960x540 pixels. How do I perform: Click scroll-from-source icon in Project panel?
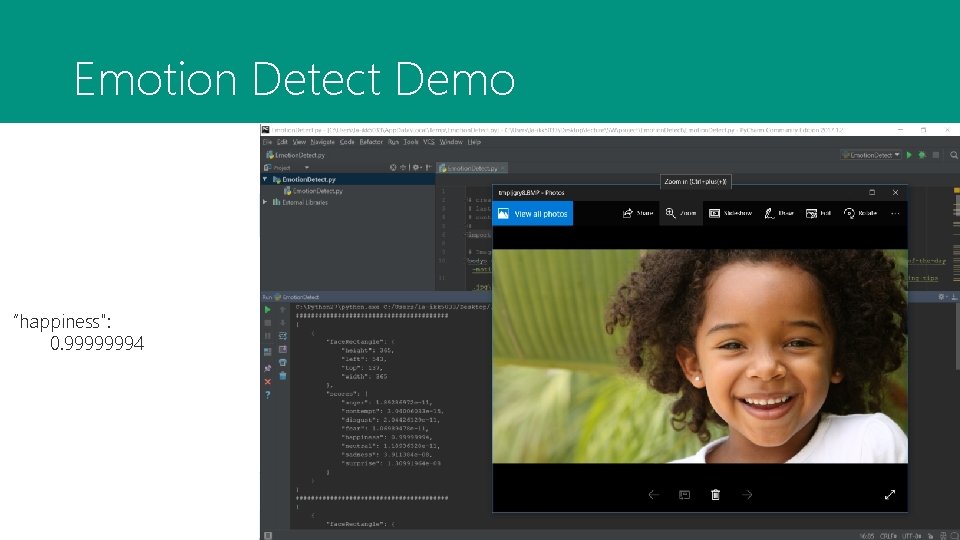coord(393,168)
